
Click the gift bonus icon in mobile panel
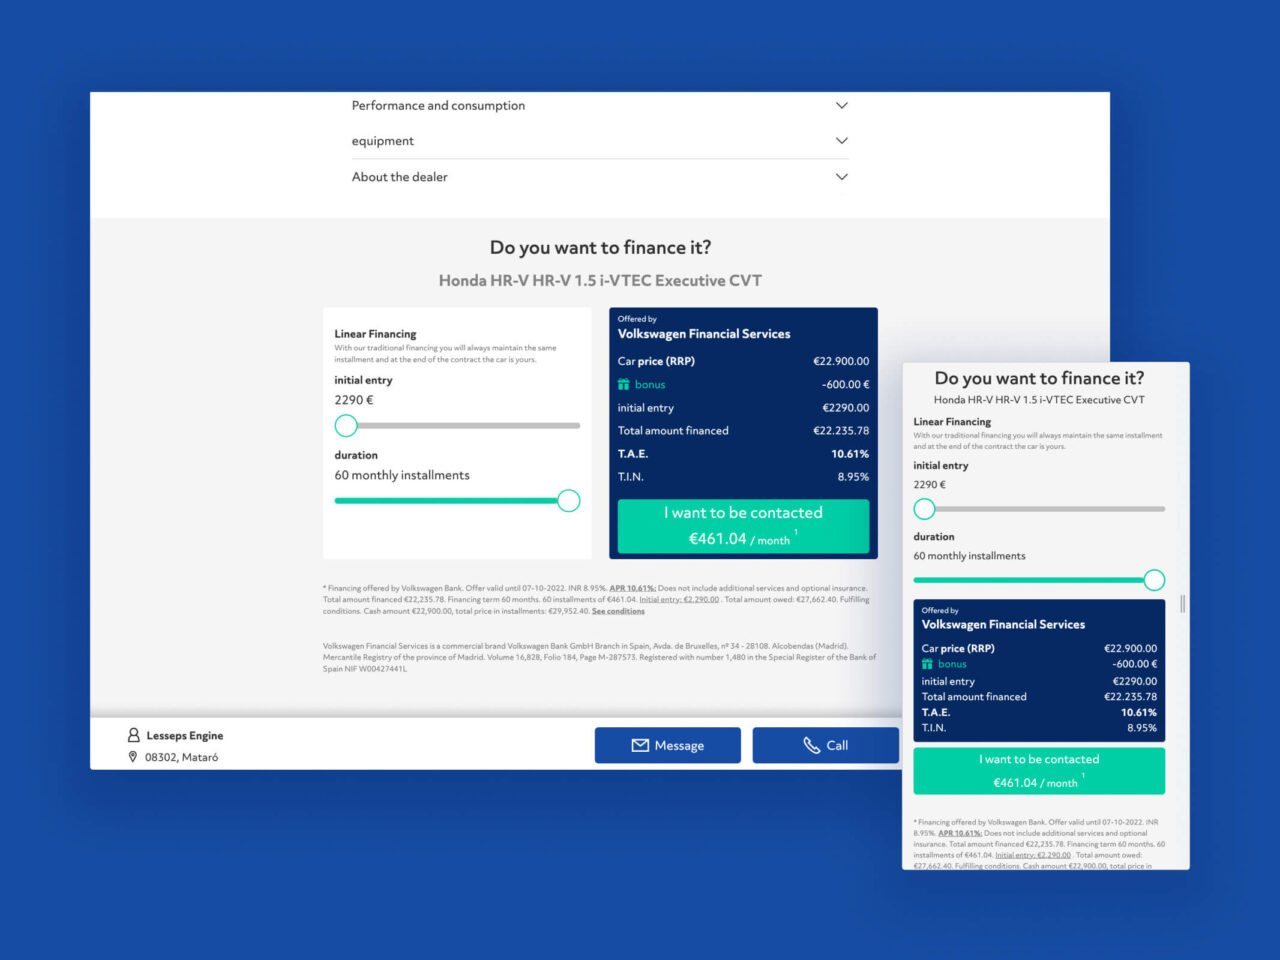tap(927, 664)
